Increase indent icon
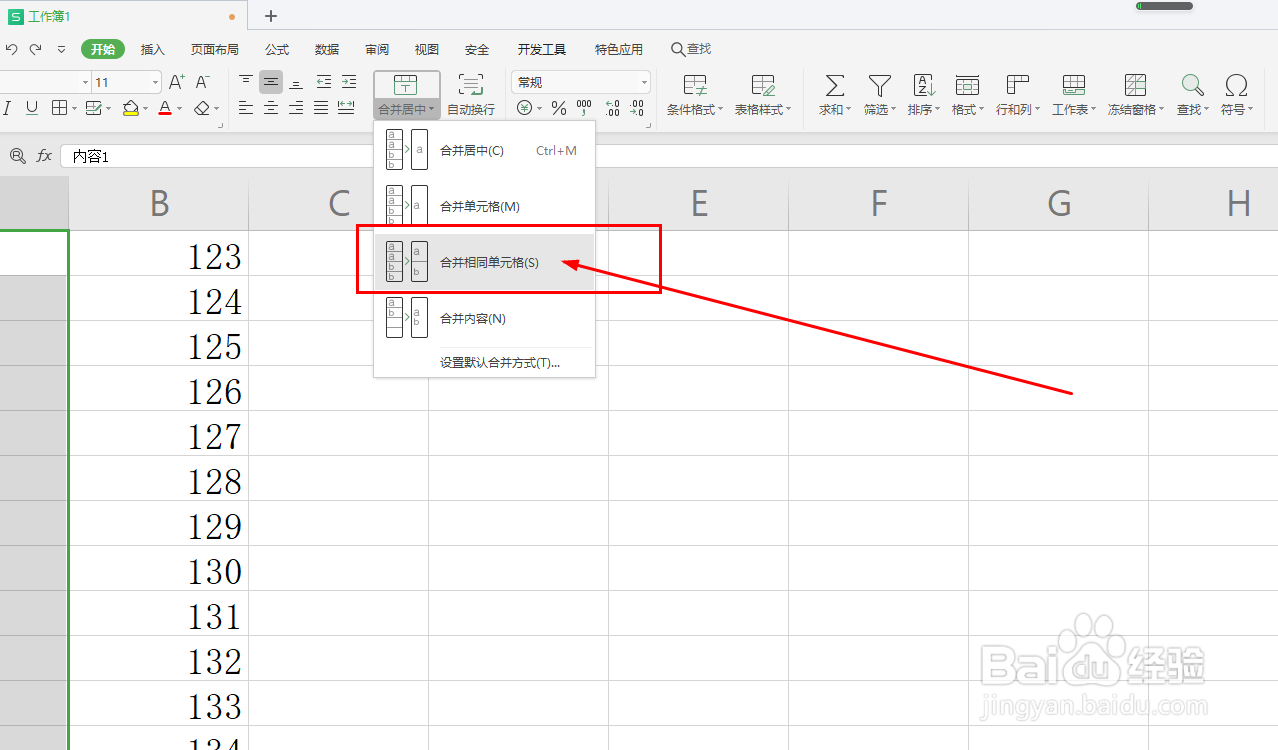 point(348,82)
